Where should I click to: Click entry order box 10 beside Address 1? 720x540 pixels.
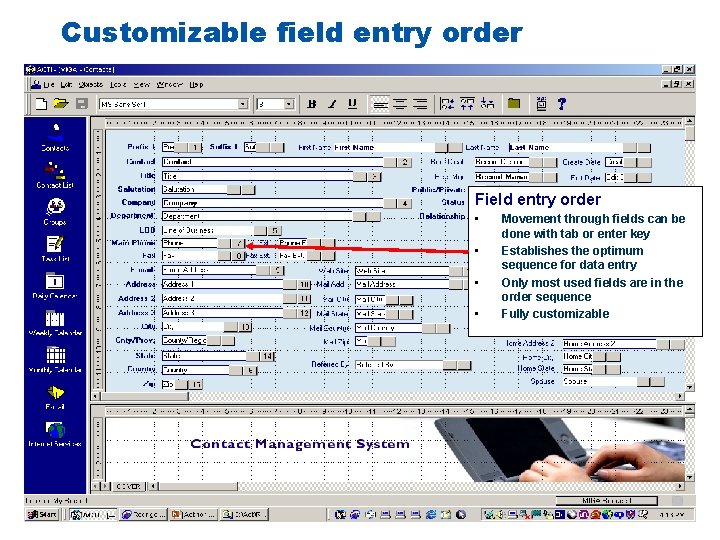tap(304, 285)
